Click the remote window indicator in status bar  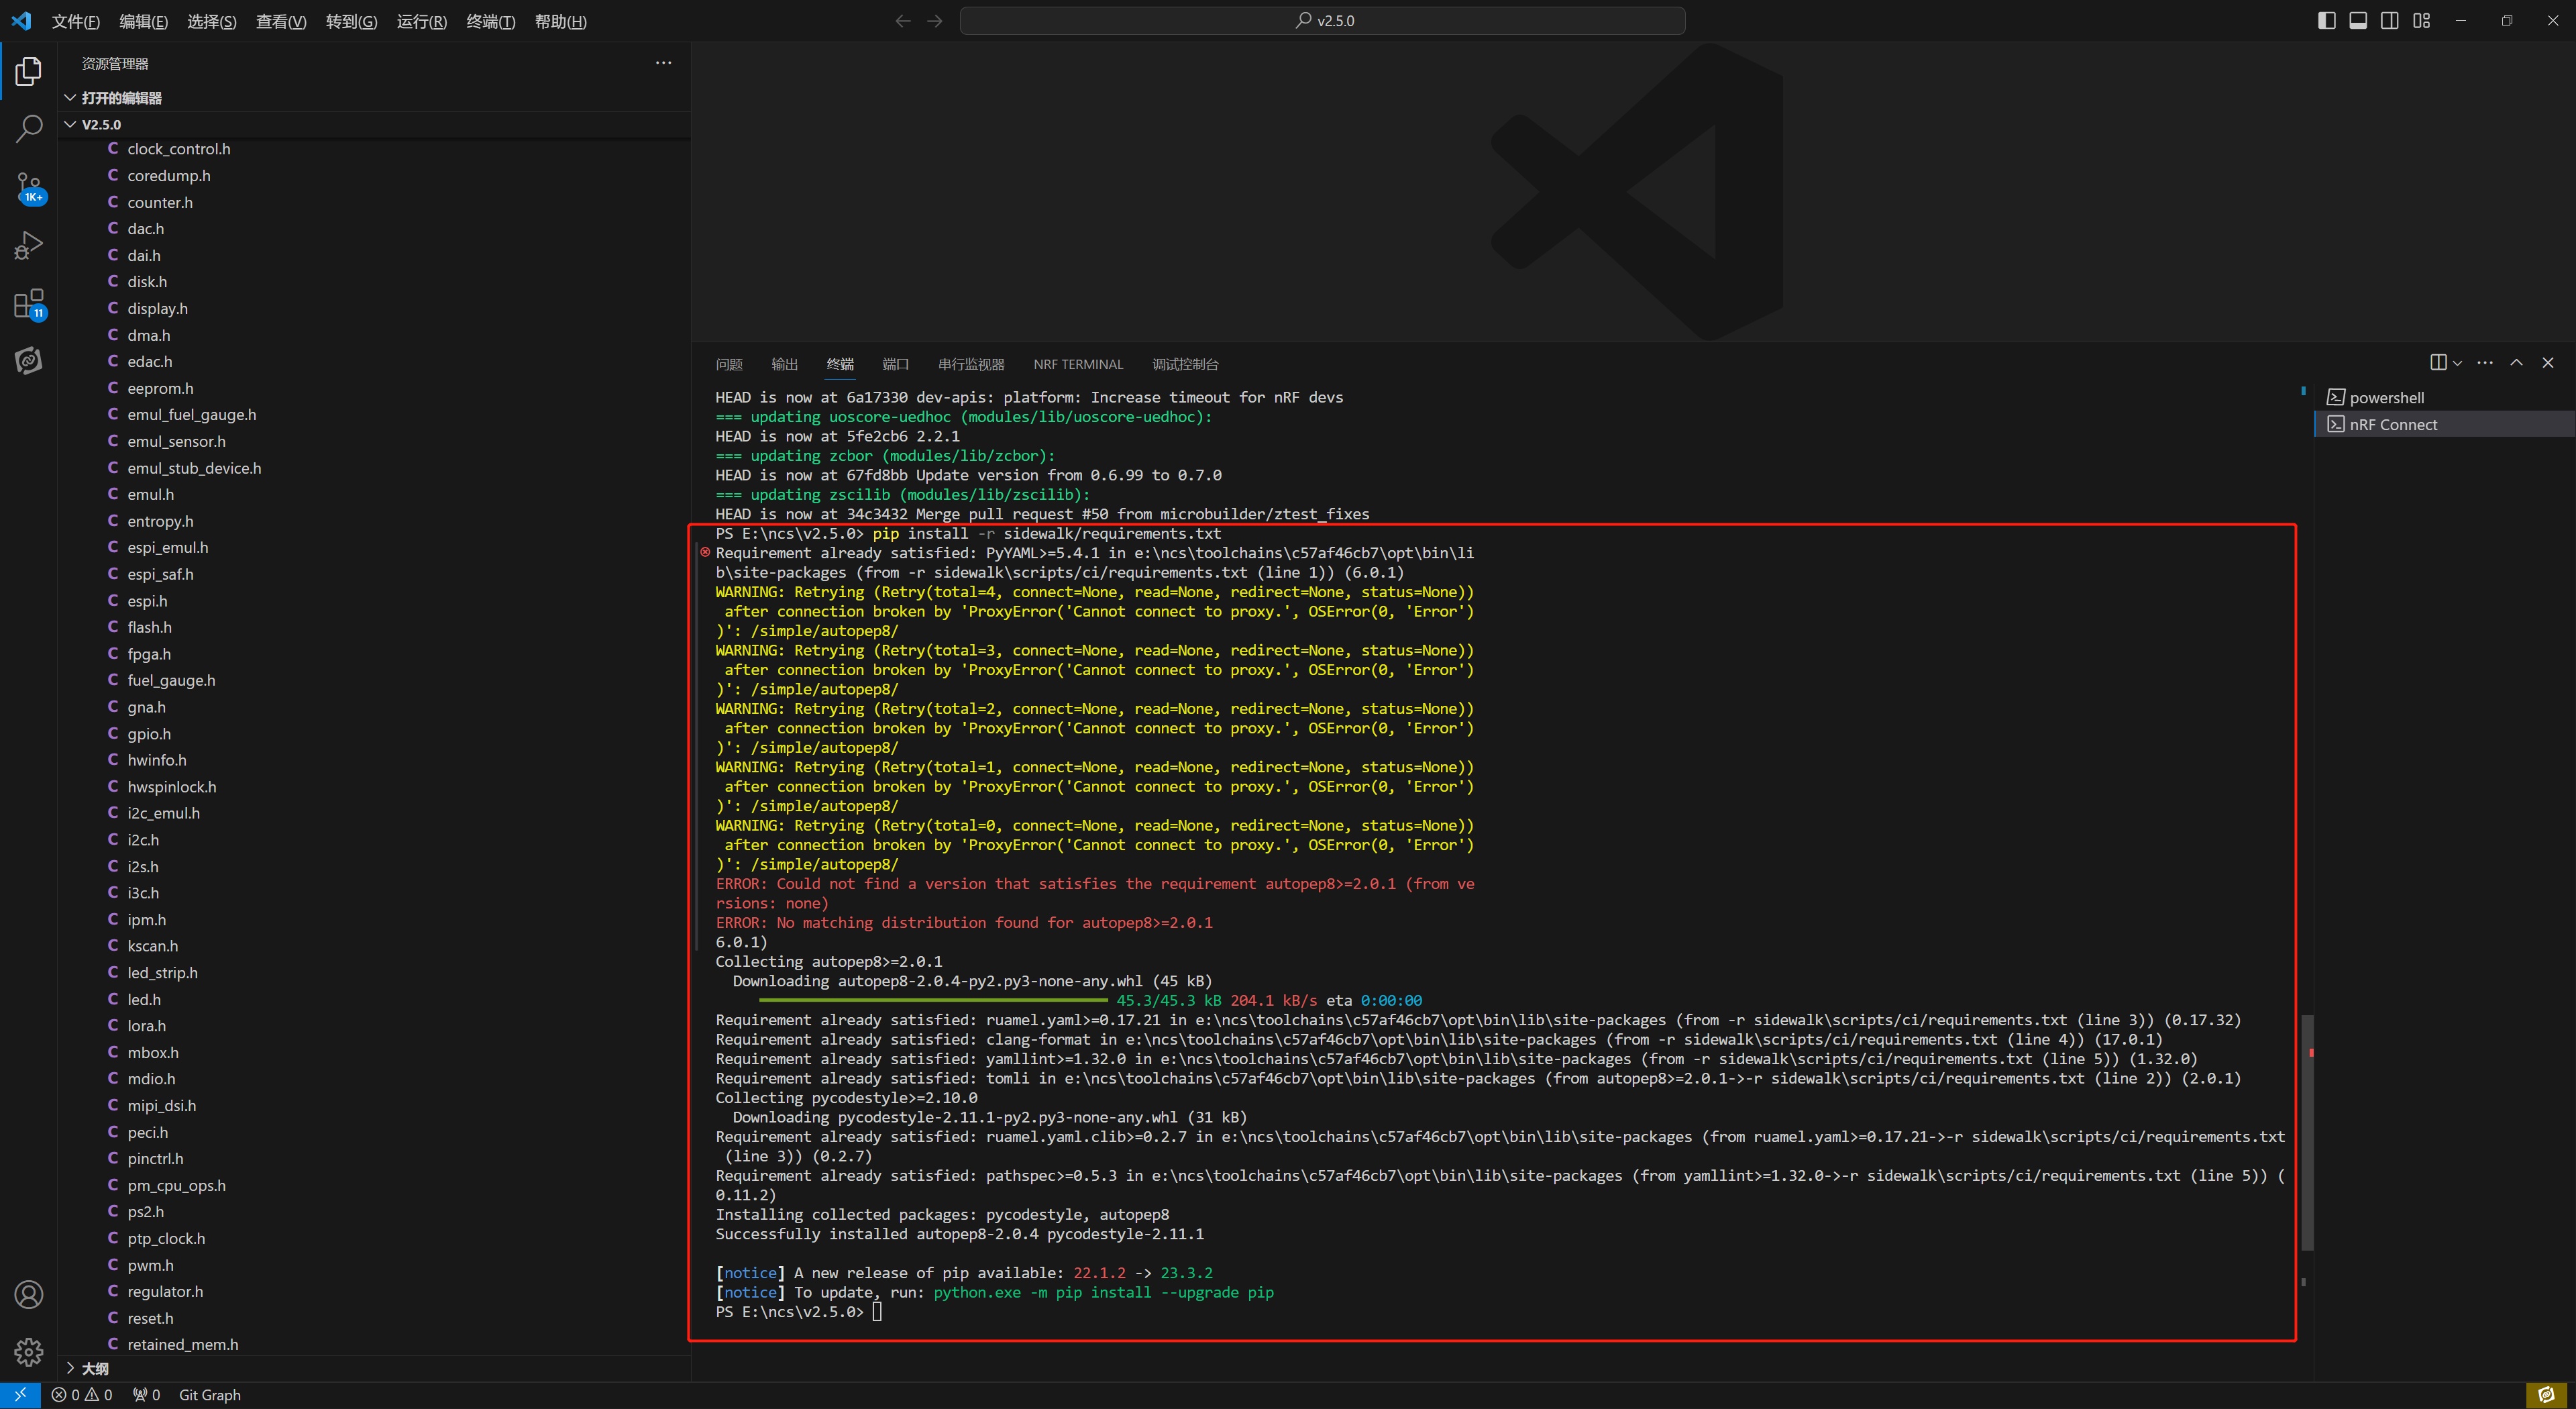point(20,1395)
